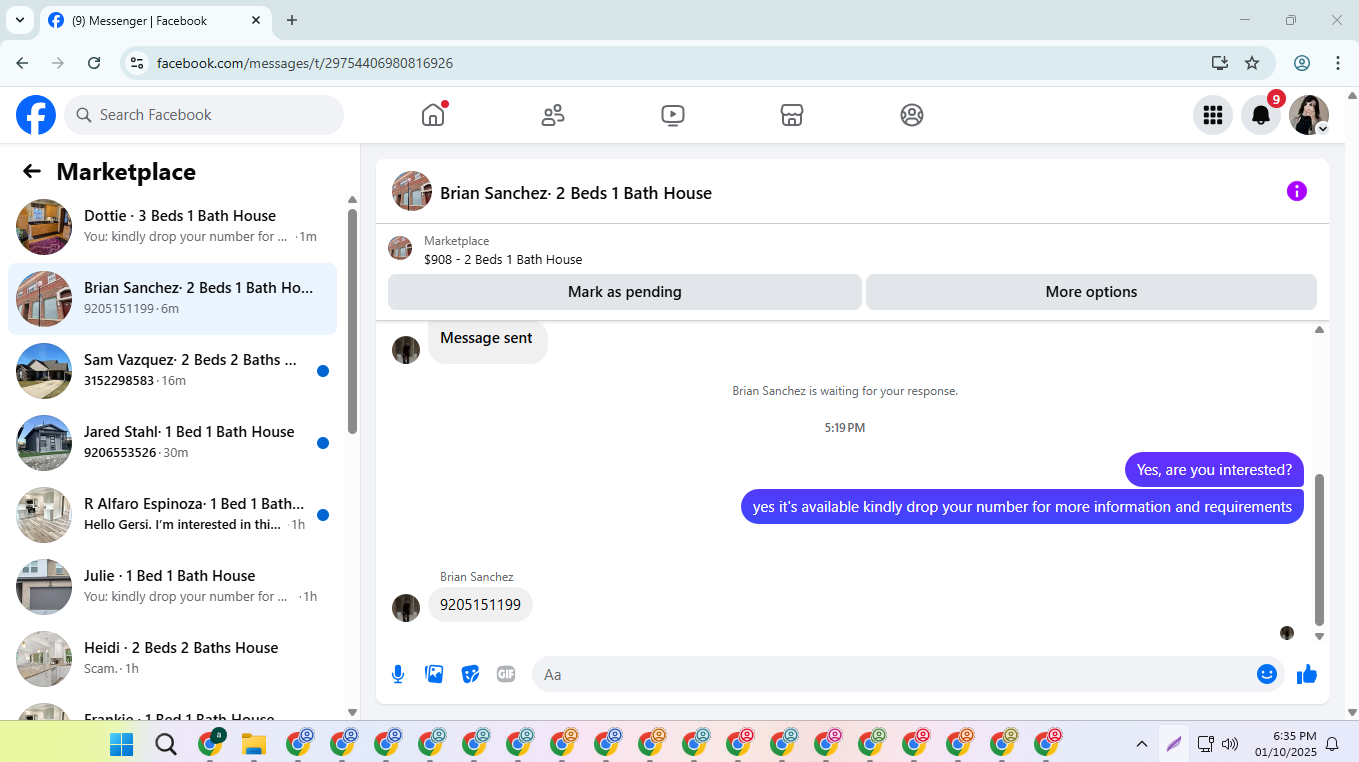Reload the page
The image size is (1359, 762).
pyautogui.click(x=94, y=63)
